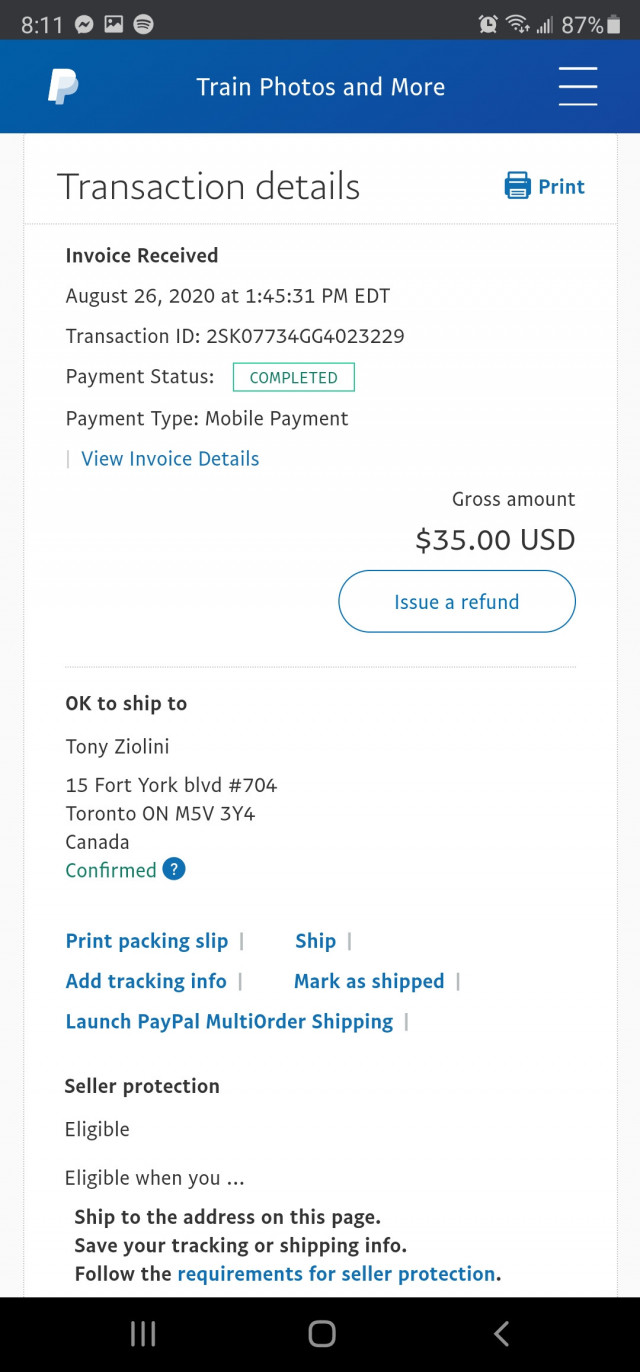Tap the Spotify status bar icon
The height and width of the screenshot is (1372, 640).
tap(143, 24)
